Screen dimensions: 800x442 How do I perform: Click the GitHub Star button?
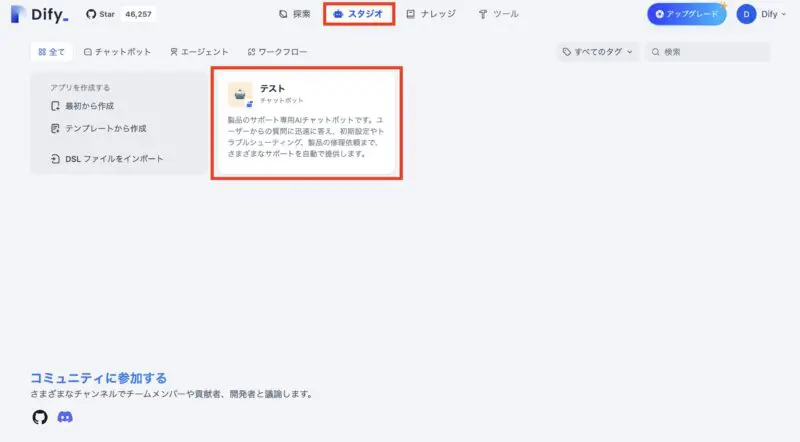102,15
